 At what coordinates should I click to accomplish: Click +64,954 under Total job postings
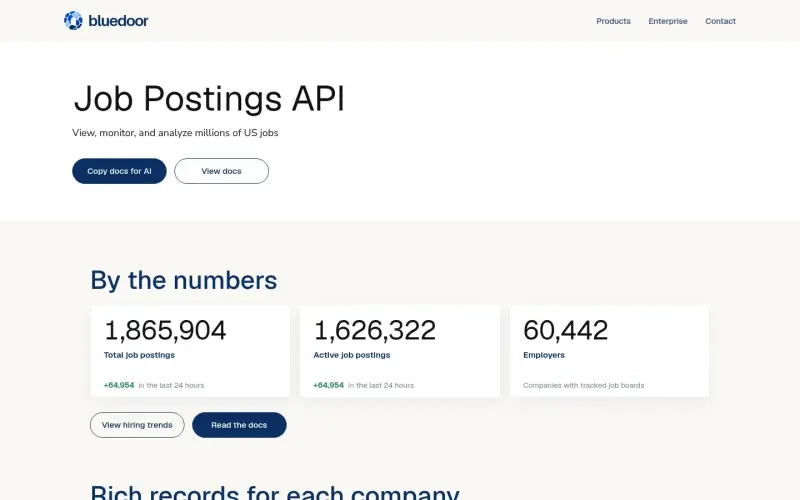click(x=119, y=385)
